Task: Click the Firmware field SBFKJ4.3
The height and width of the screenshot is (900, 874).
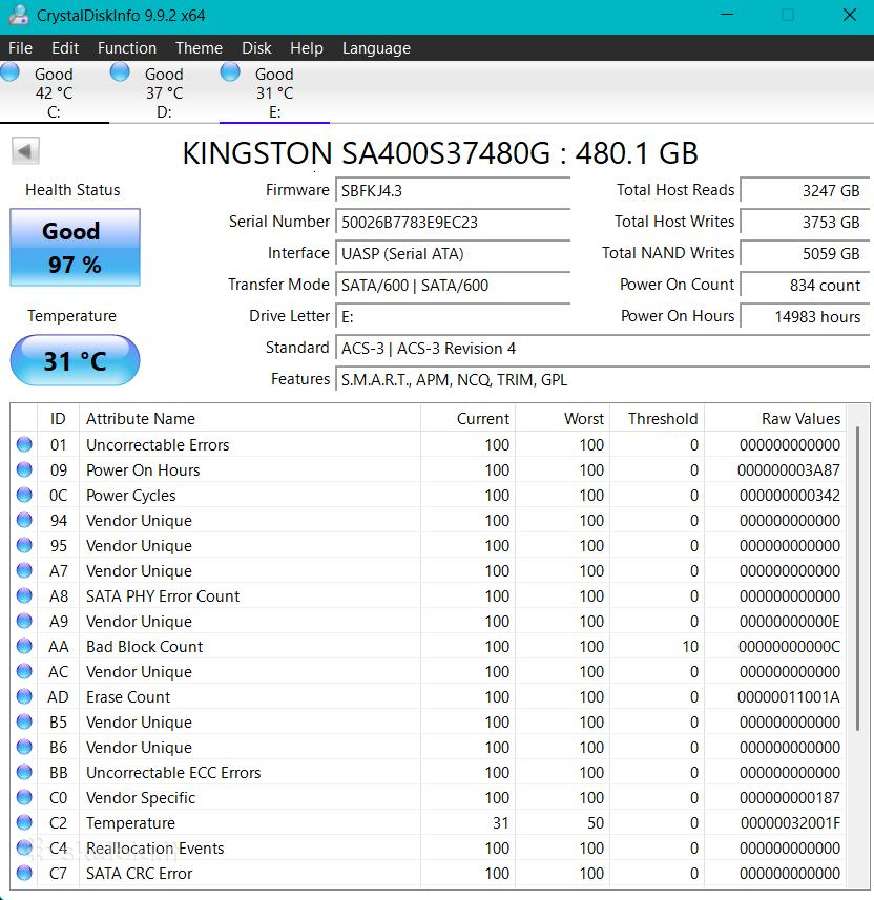Action: (x=453, y=191)
